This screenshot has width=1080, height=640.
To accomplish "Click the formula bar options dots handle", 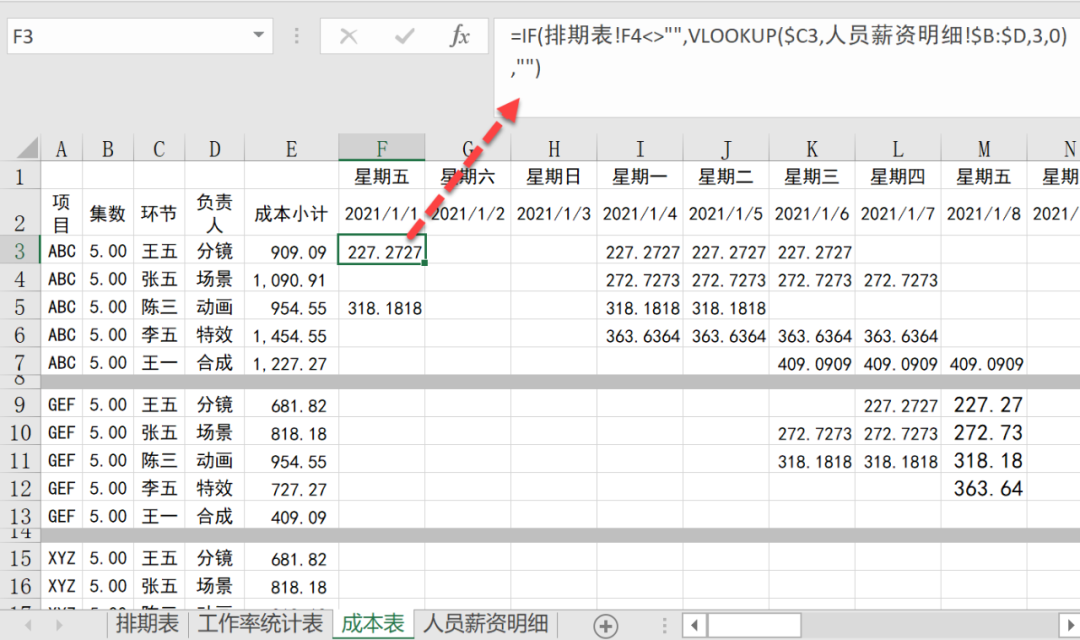I will 297,36.
